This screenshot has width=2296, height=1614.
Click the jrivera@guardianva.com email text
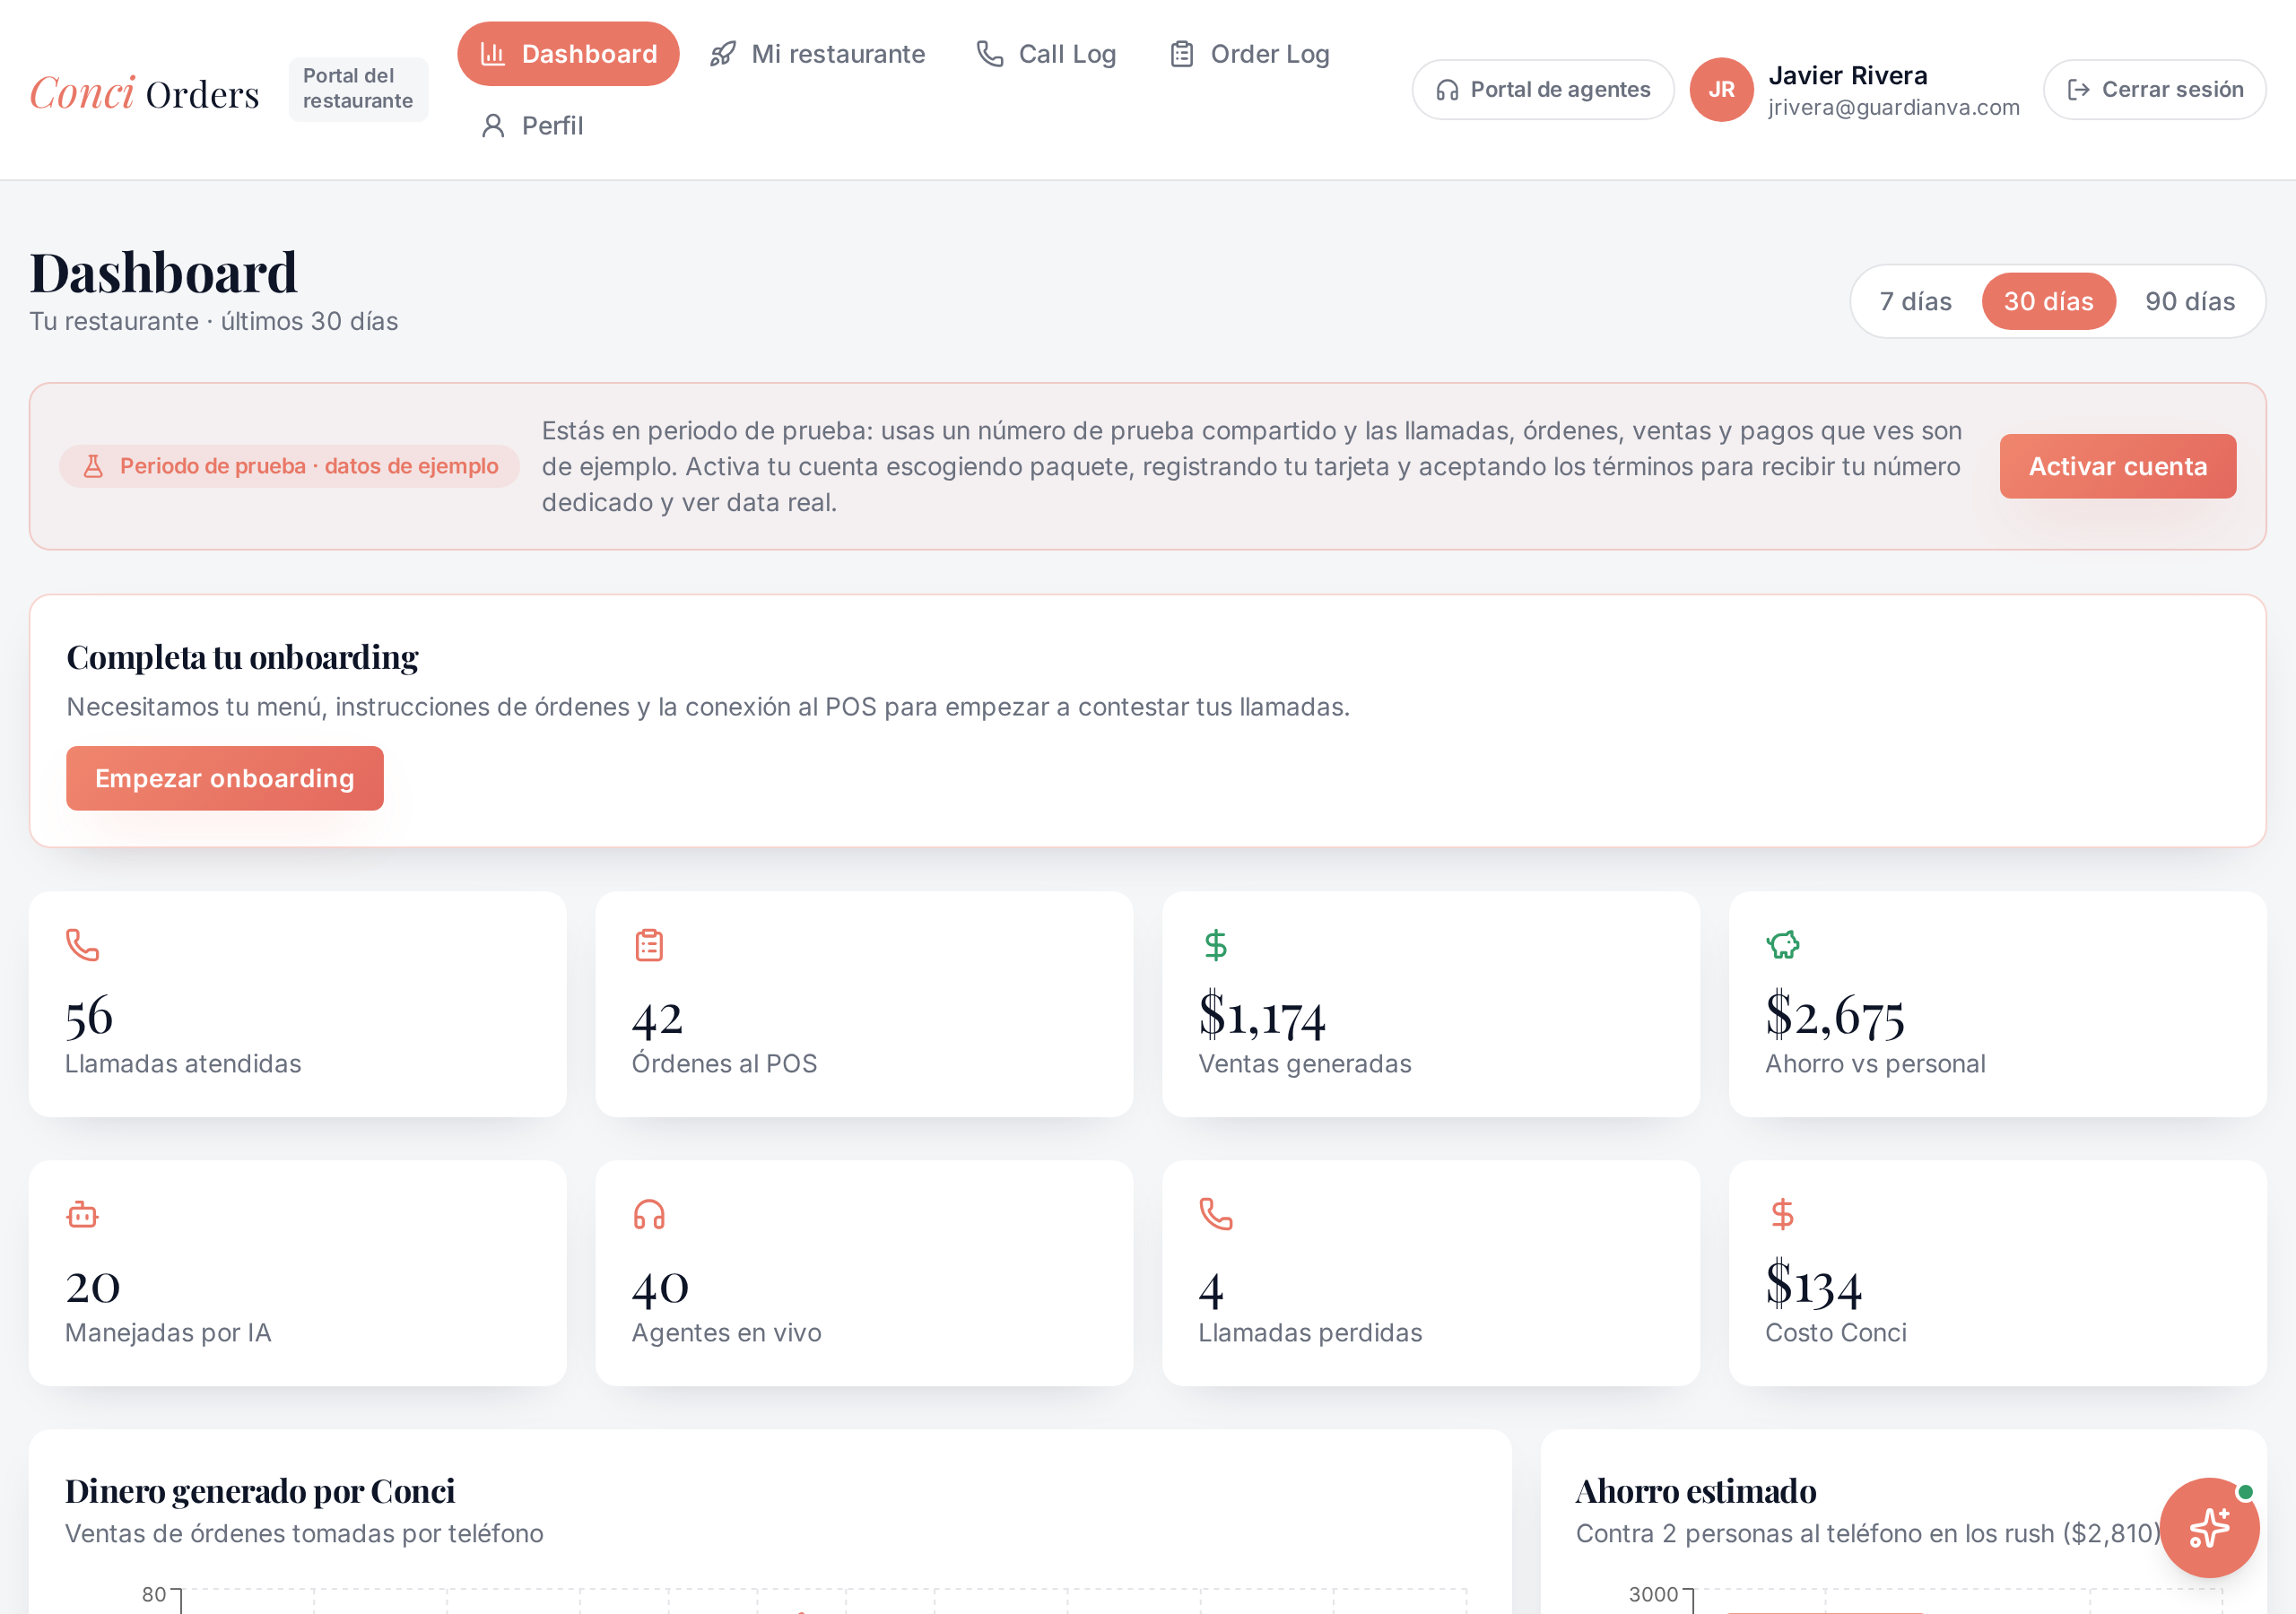coord(1893,107)
